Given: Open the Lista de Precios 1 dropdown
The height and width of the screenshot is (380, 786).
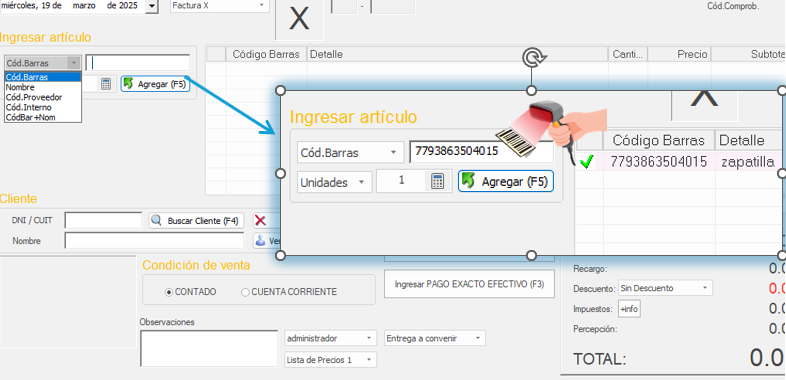Looking at the screenshot, I should [x=330, y=360].
